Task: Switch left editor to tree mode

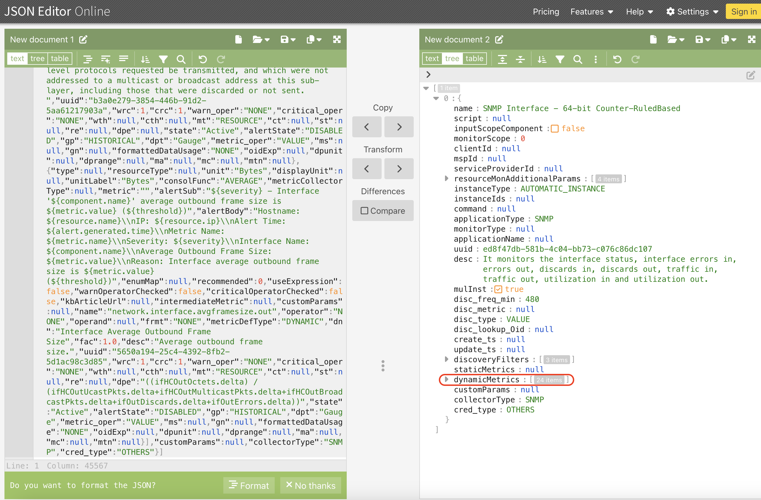Action: 38,59
